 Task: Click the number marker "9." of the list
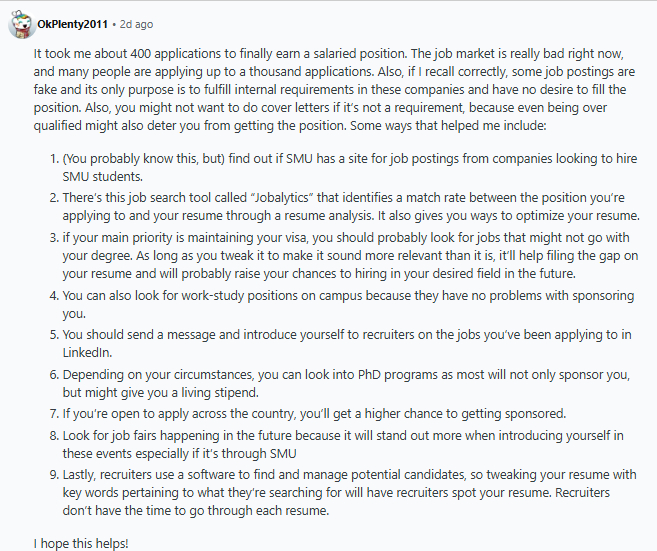[54, 475]
